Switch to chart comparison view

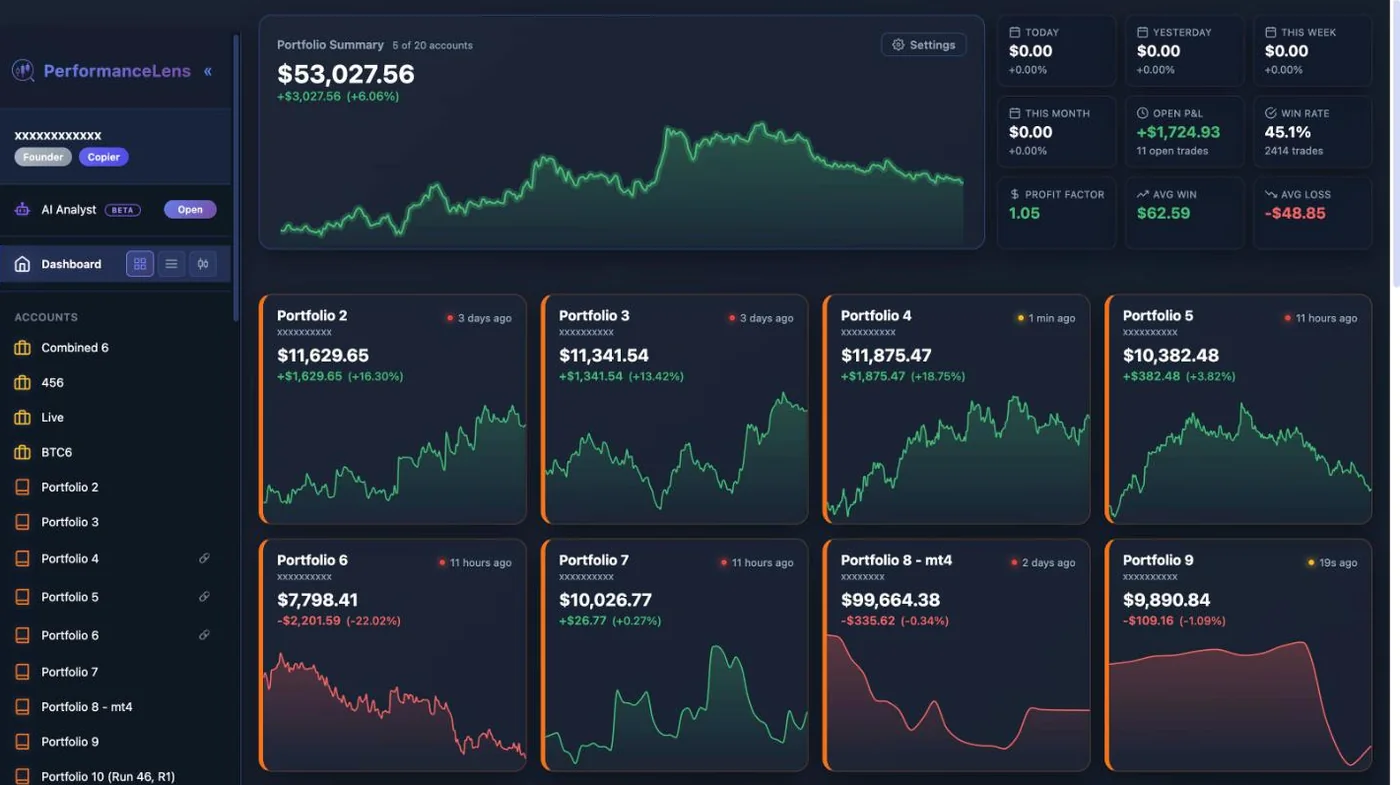tap(203, 264)
